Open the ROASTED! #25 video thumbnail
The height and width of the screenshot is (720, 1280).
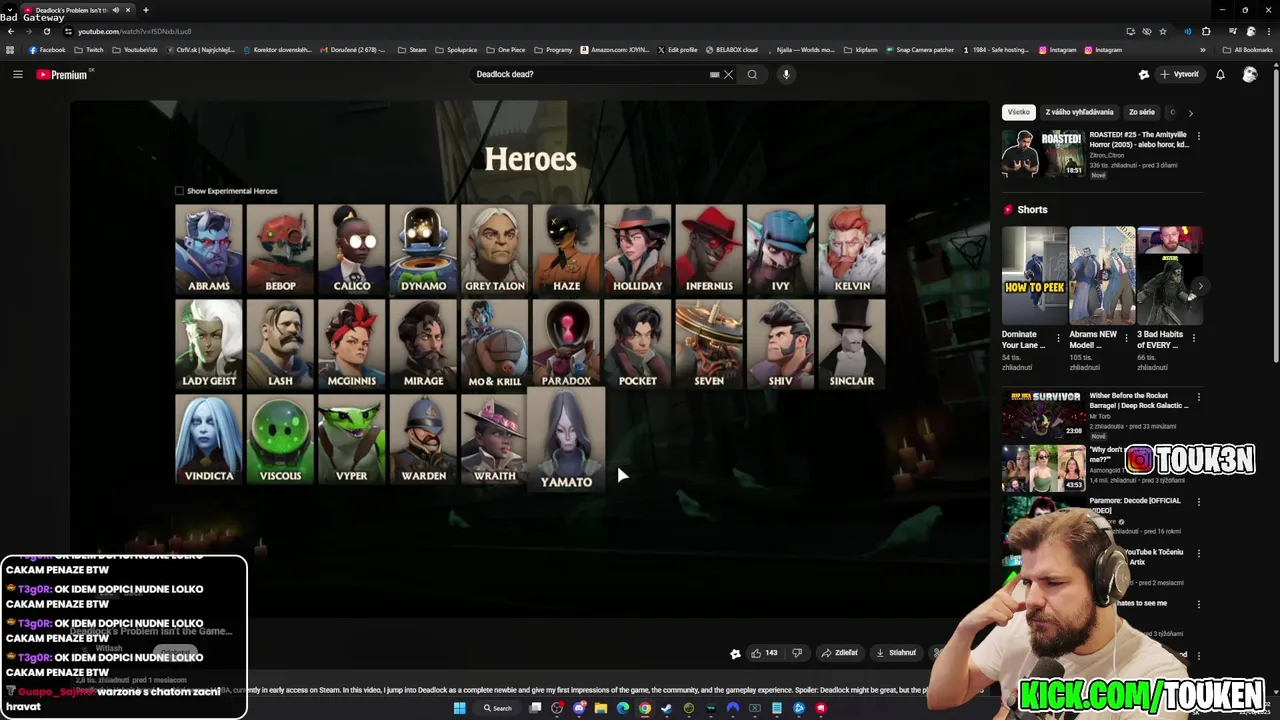[1043, 153]
